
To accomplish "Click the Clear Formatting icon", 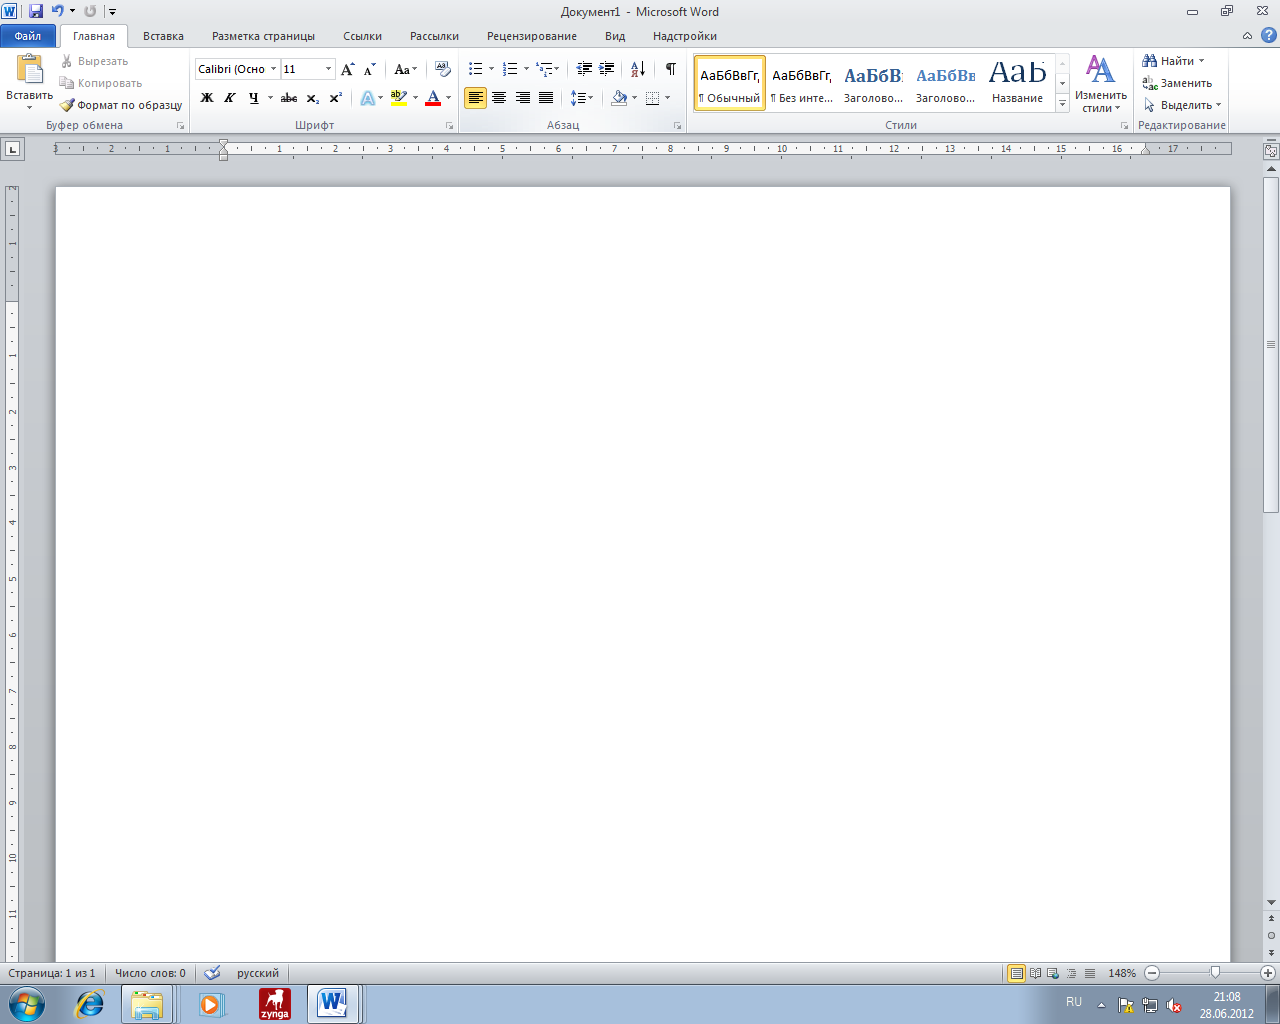I will [x=443, y=69].
